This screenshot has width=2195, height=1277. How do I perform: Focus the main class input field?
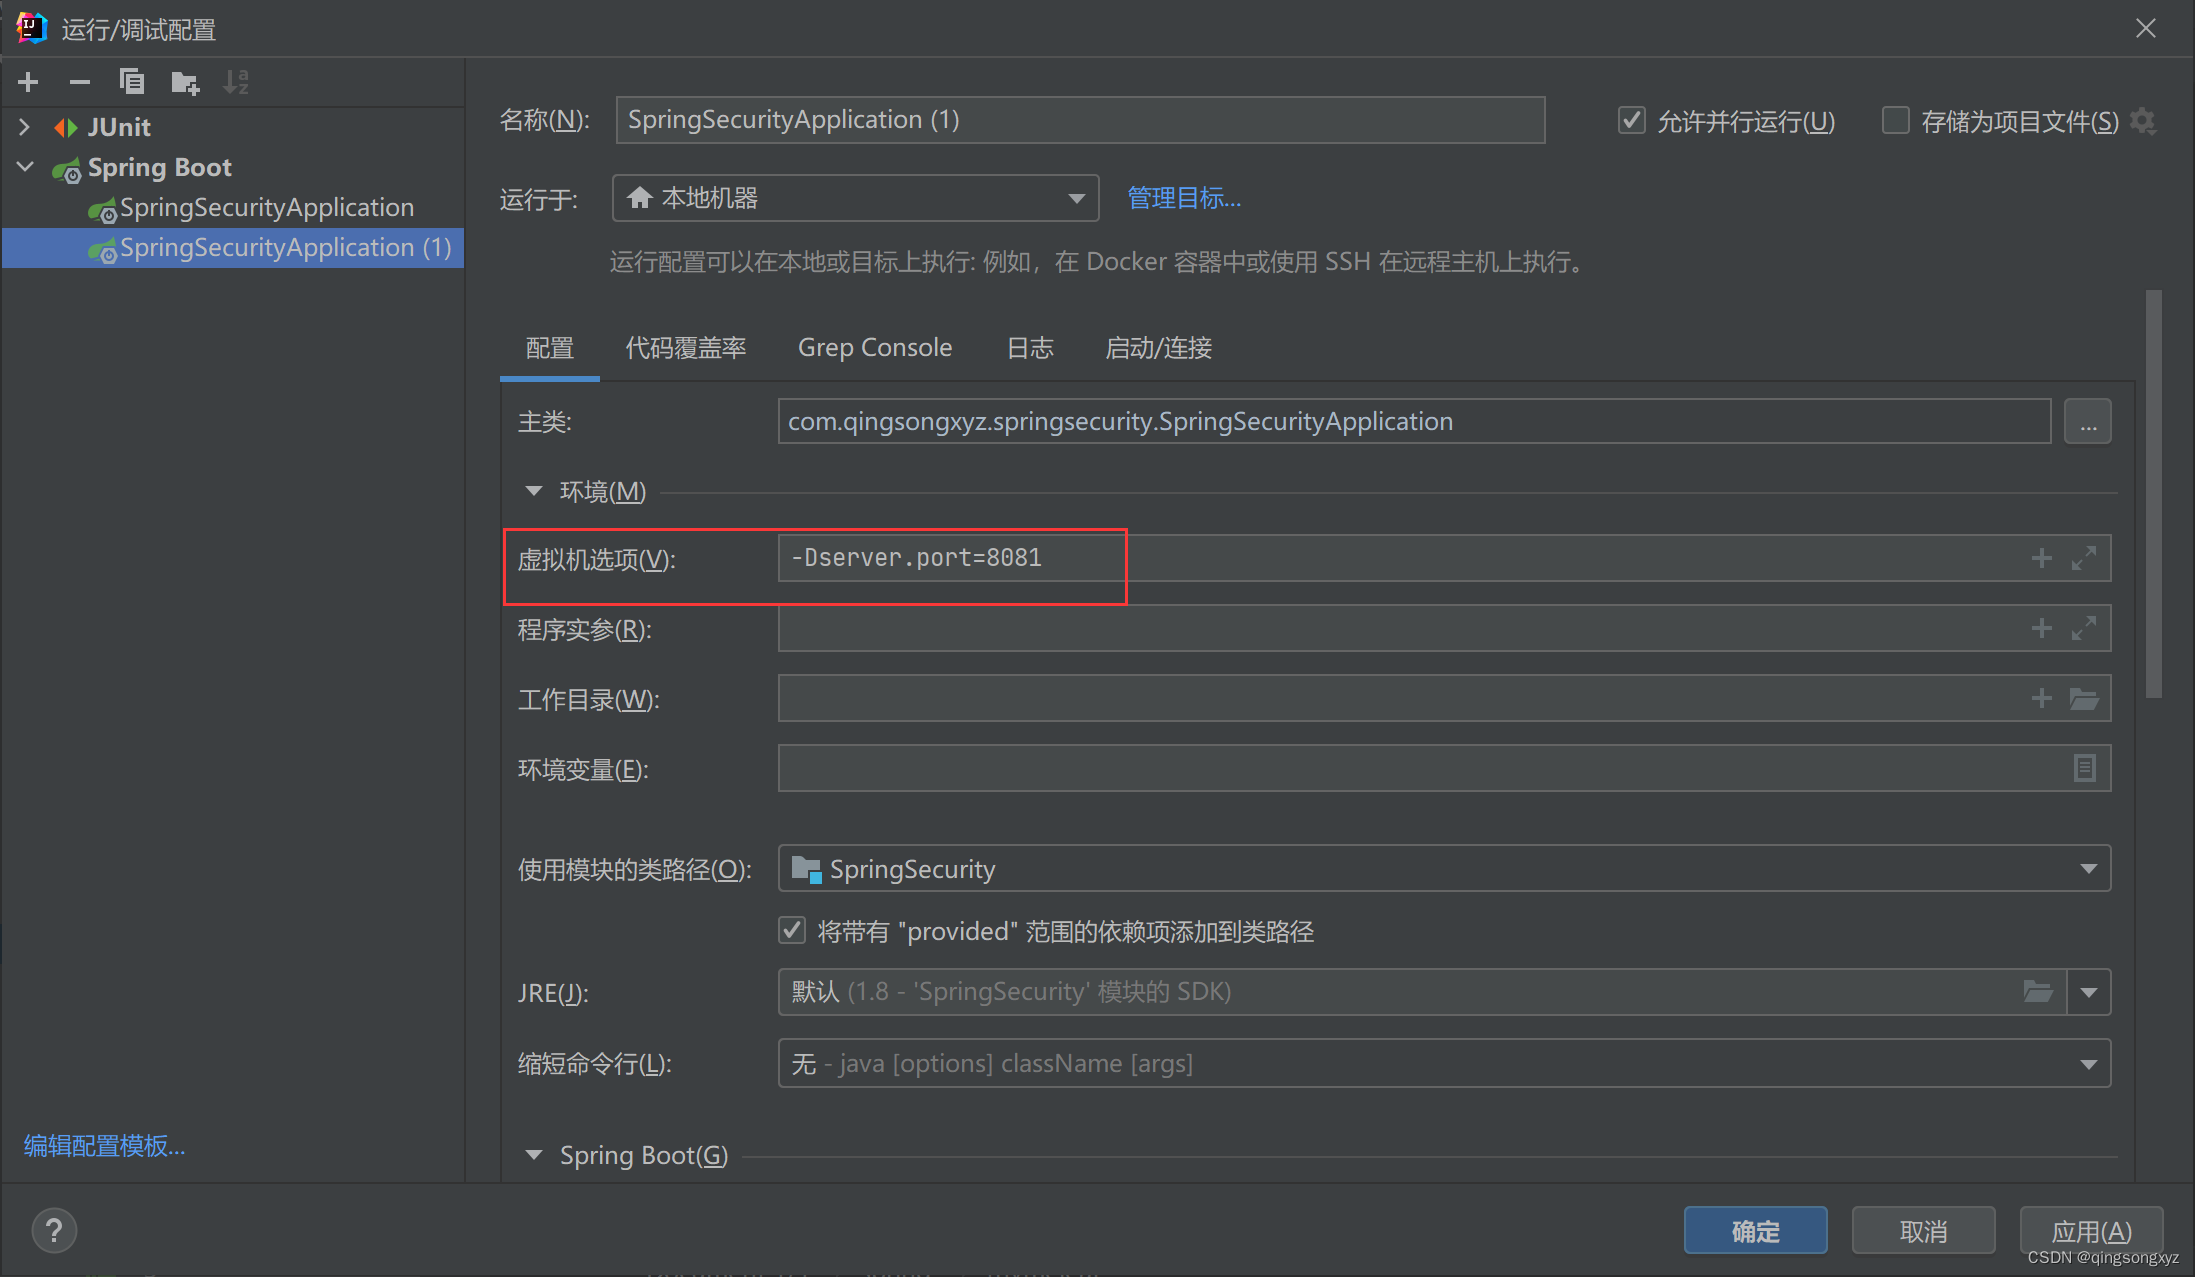(1414, 421)
